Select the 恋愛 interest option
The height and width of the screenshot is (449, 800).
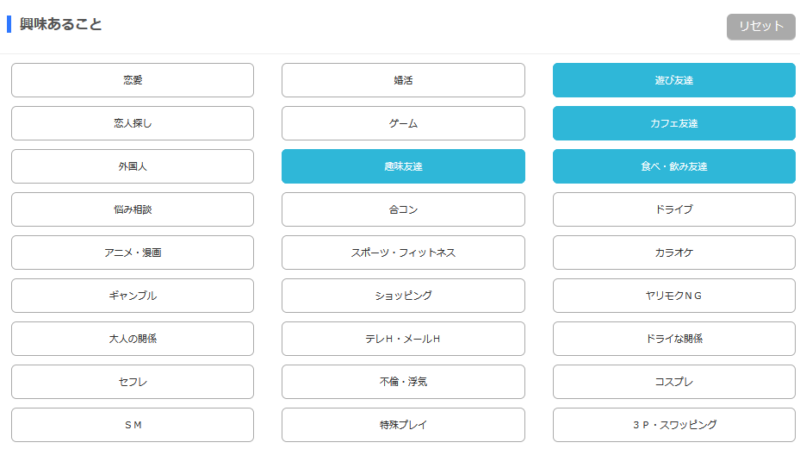click(x=133, y=80)
